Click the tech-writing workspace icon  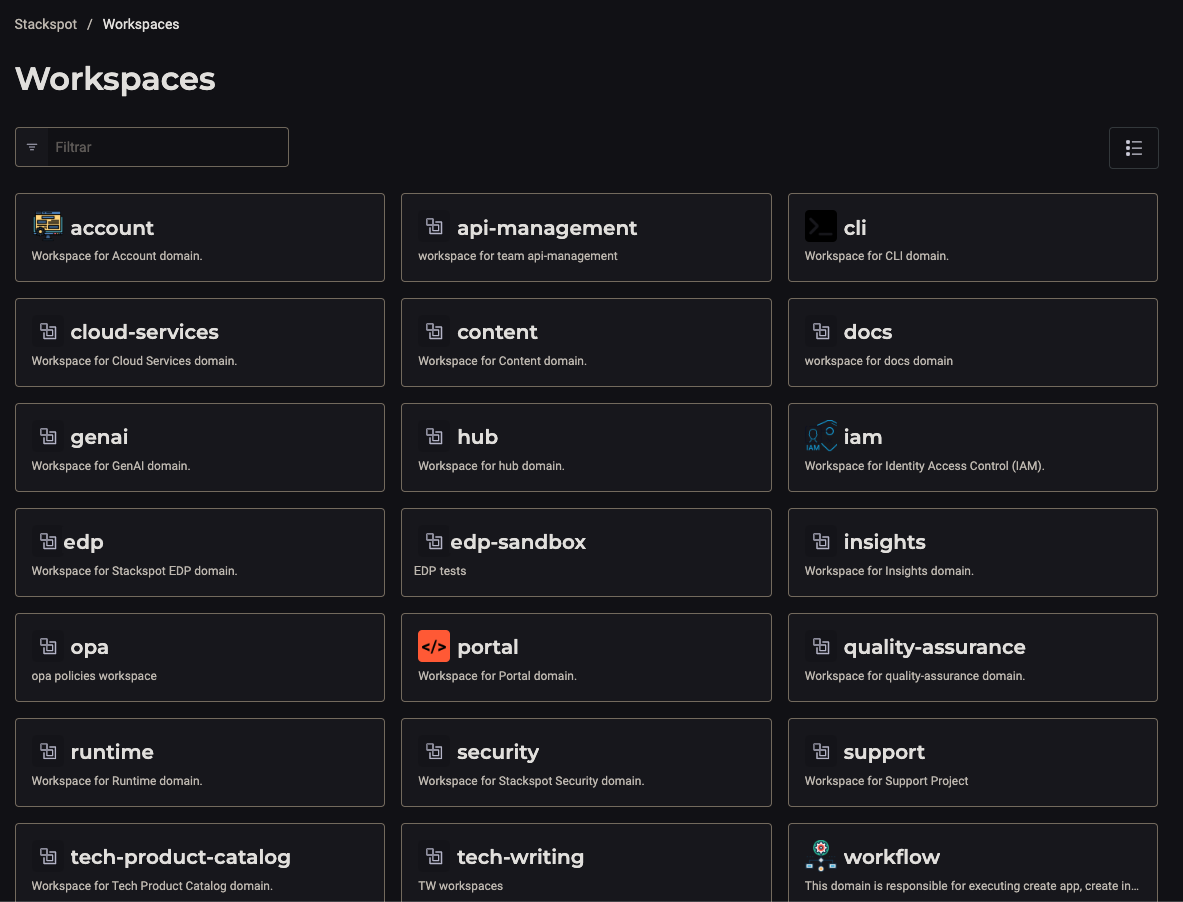pos(434,855)
